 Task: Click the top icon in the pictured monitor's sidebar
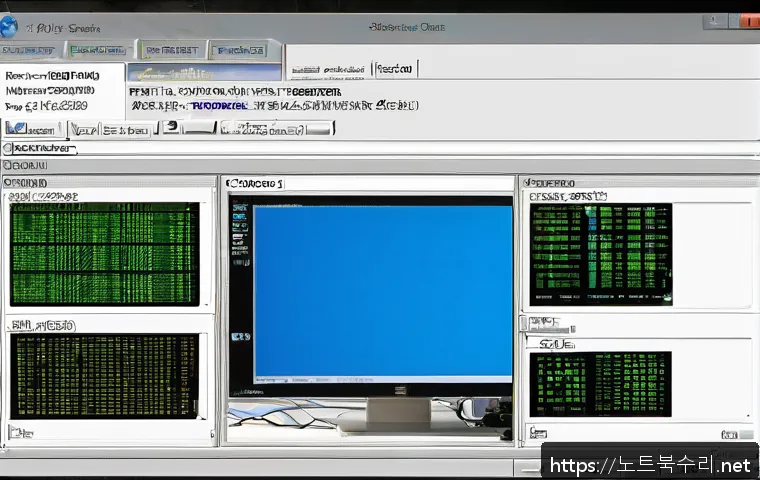tap(239, 208)
